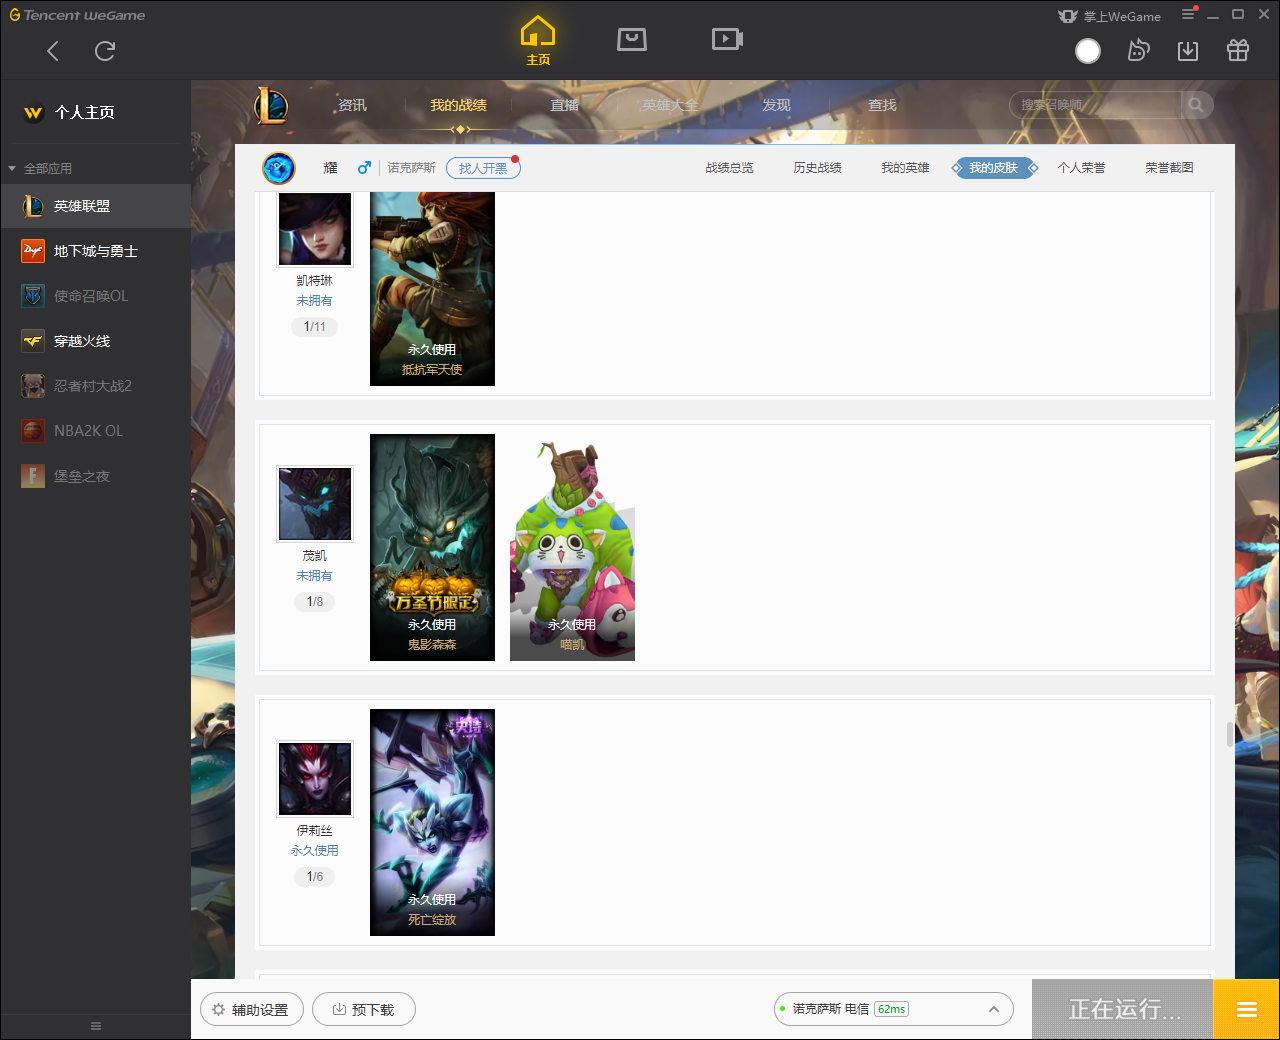Open 辅助设置 settings button

click(x=251, y=1010)
